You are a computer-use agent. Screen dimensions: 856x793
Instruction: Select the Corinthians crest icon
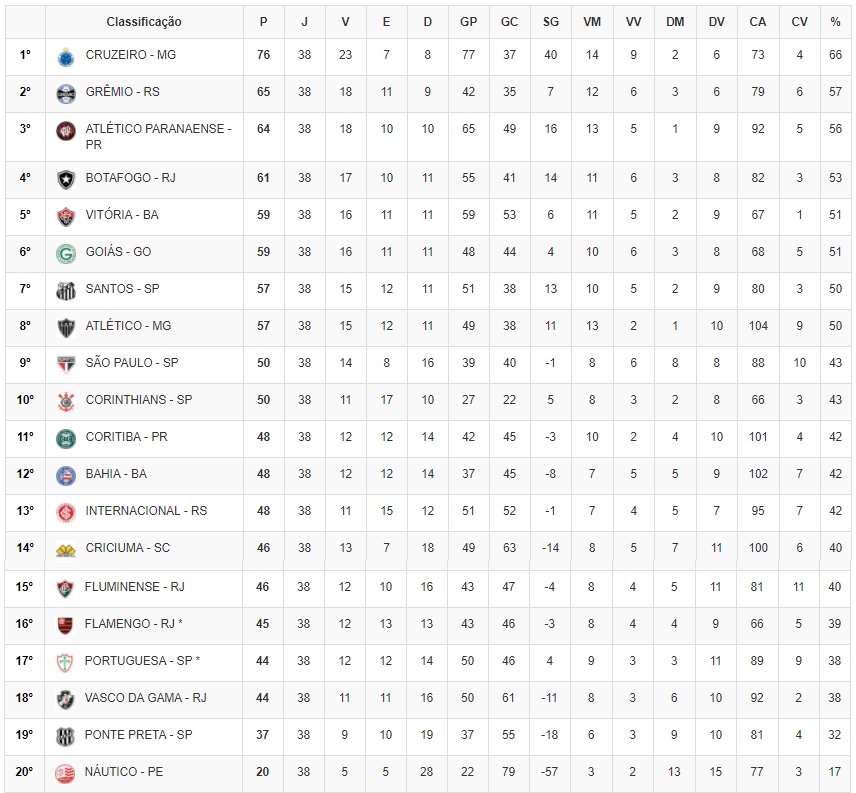point(66,402)
